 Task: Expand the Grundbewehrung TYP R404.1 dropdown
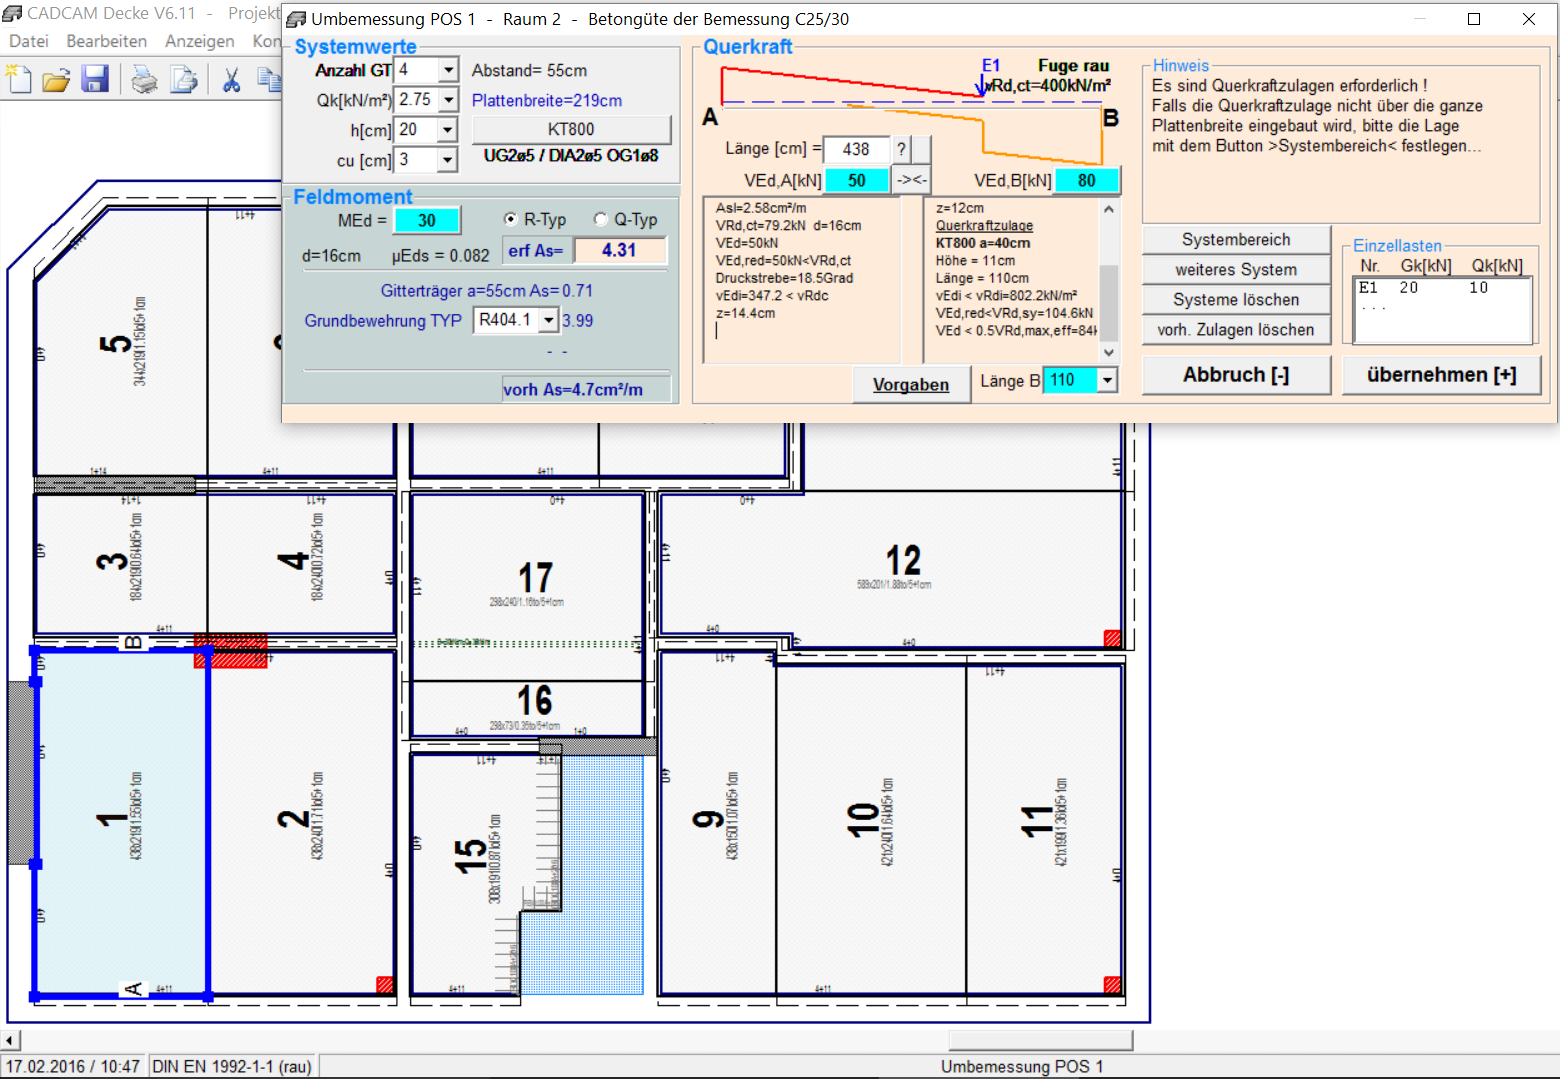click(x=546, y=320)
